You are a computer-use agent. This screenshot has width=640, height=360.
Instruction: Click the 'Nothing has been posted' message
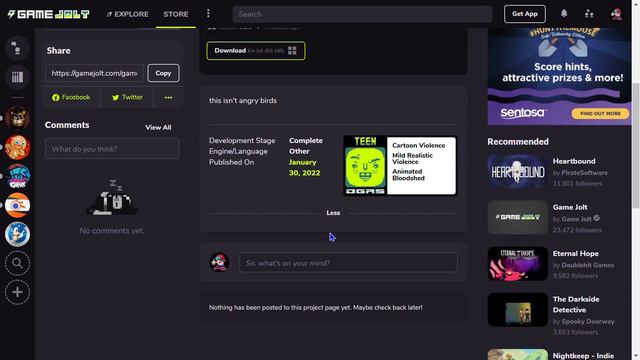point(316,307)
